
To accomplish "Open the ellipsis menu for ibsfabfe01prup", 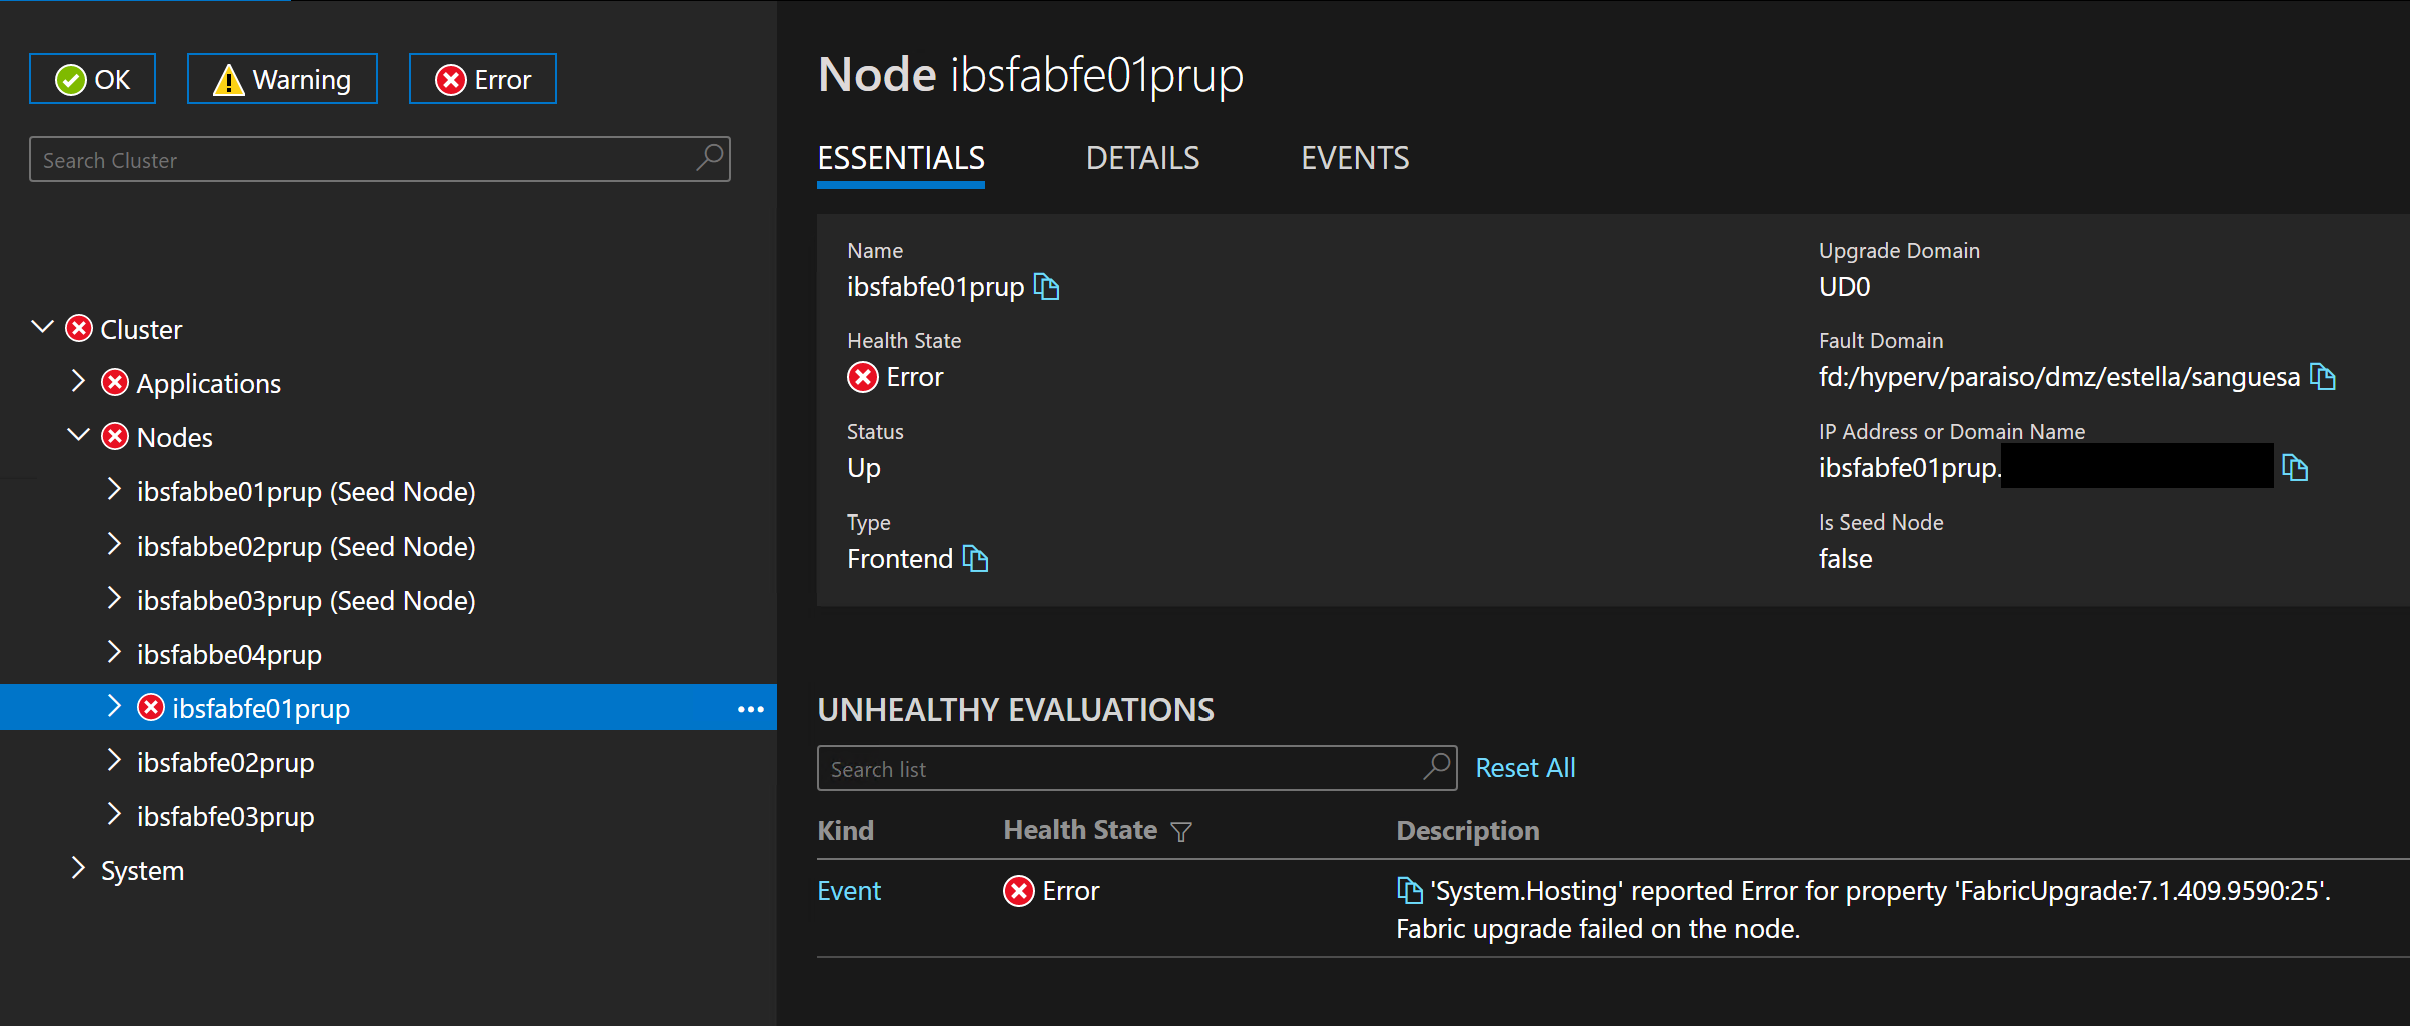I will [749, 708].
